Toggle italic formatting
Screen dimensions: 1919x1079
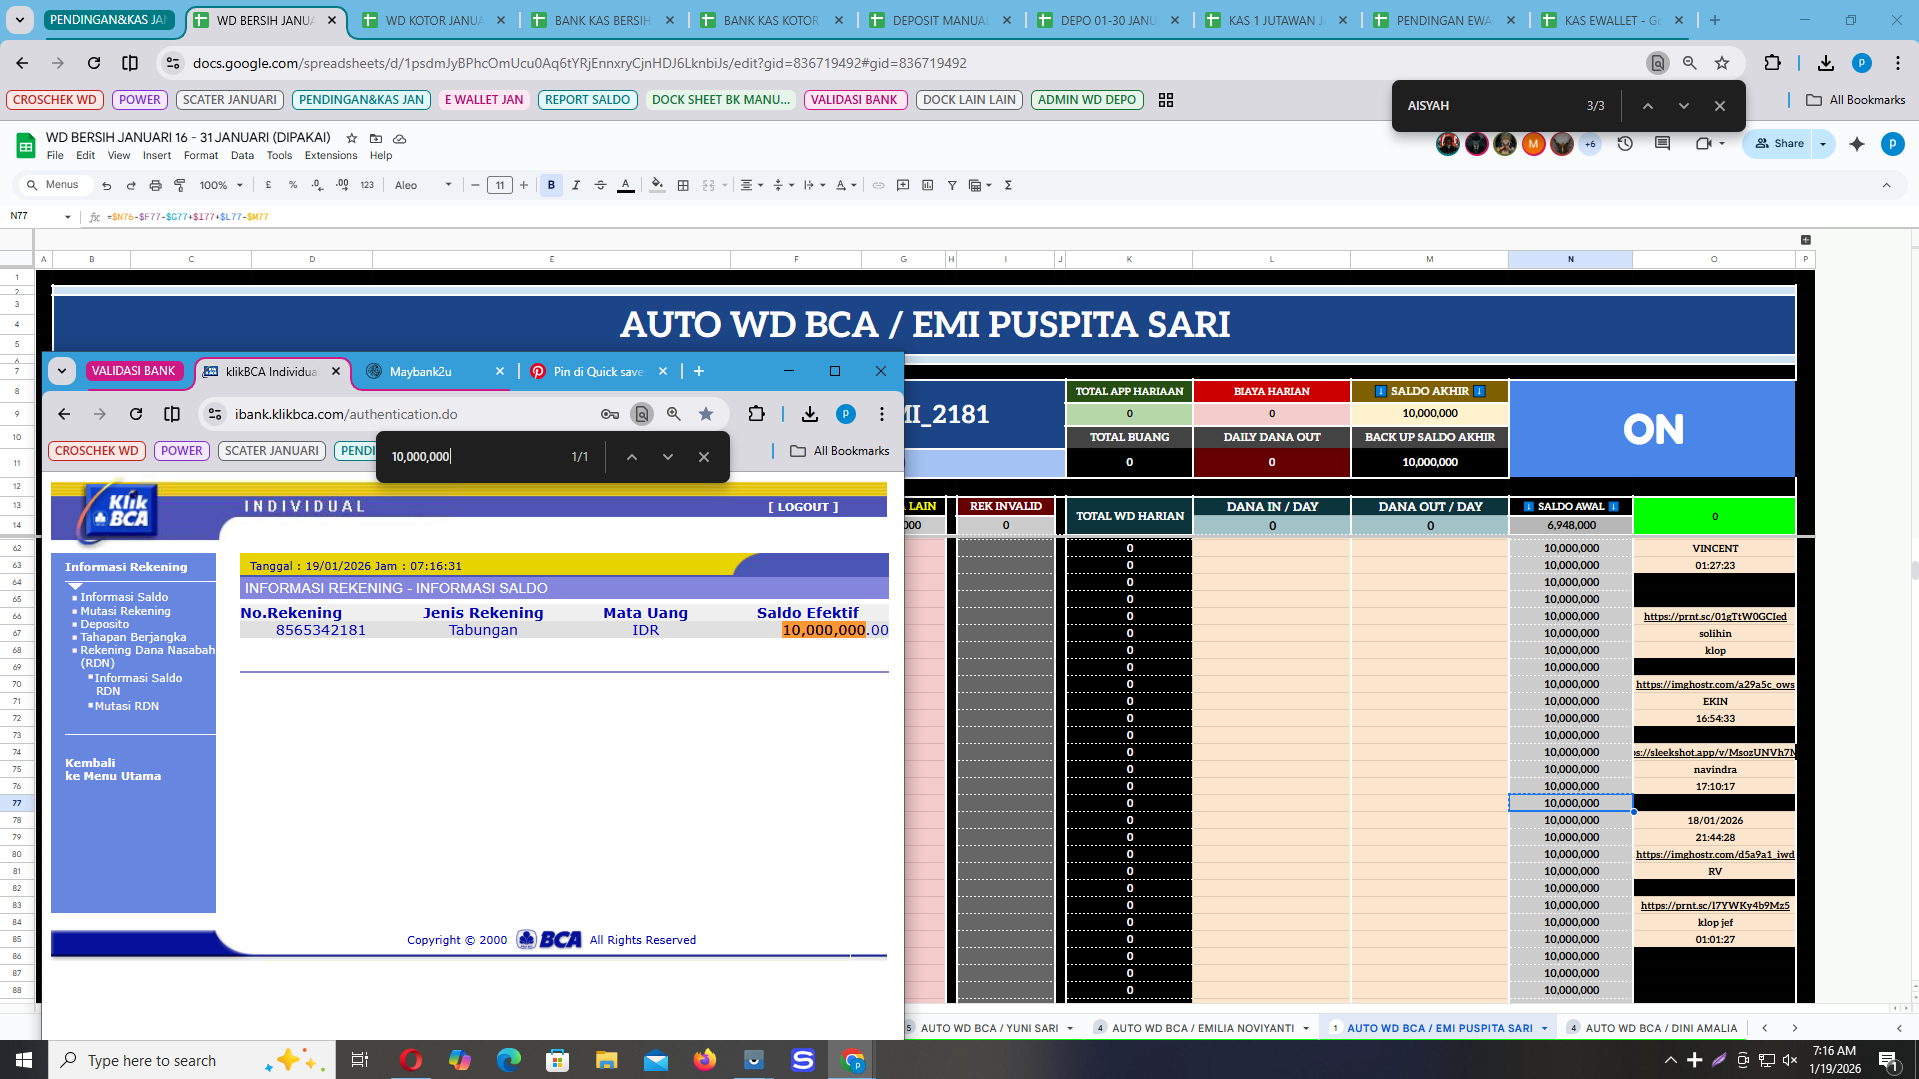click(576, 185)
